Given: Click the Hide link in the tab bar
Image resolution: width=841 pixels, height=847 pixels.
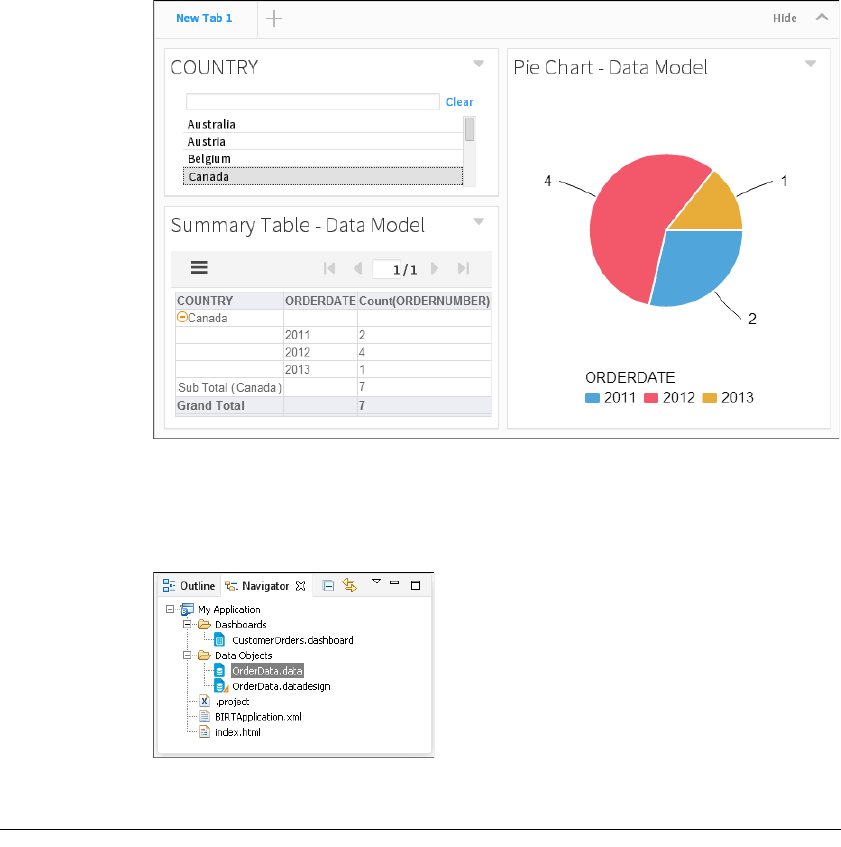Looking at the screenshot, I should click(784, 18).
